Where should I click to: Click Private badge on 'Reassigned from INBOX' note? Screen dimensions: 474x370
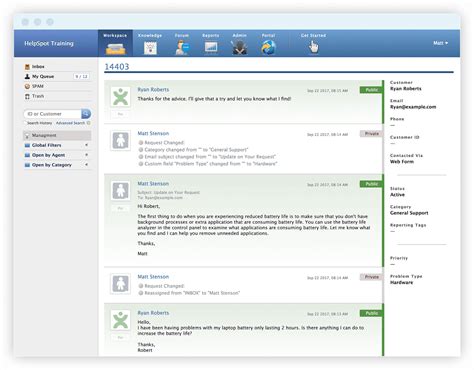click(371, 277)
